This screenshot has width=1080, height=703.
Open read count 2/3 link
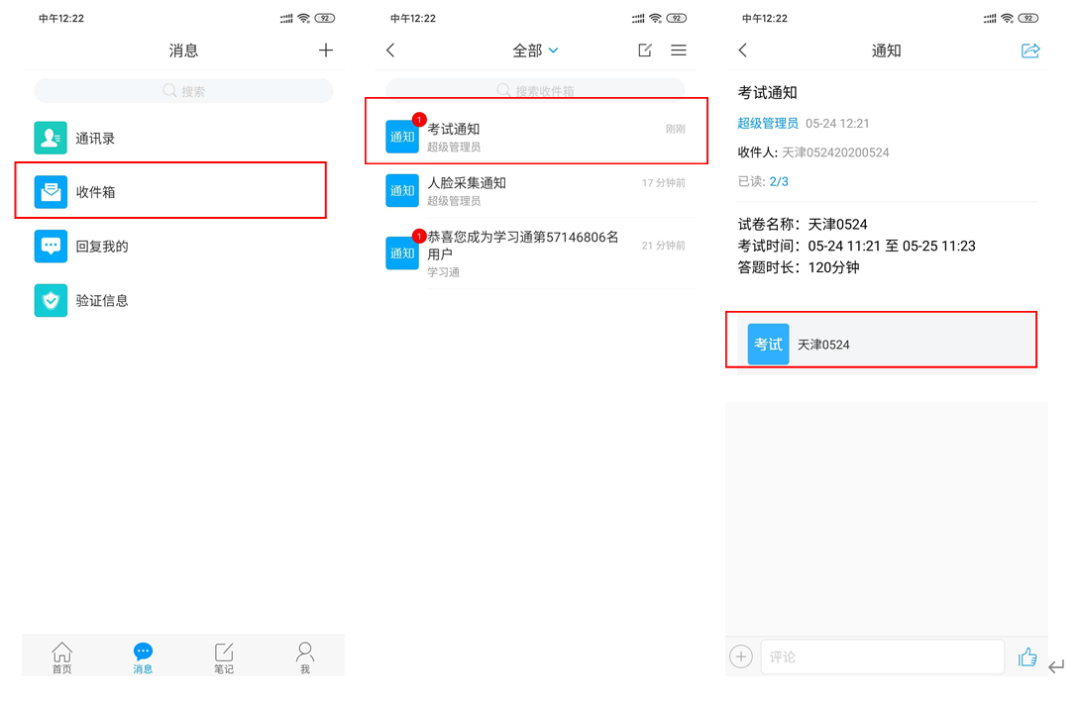point(778,181)
